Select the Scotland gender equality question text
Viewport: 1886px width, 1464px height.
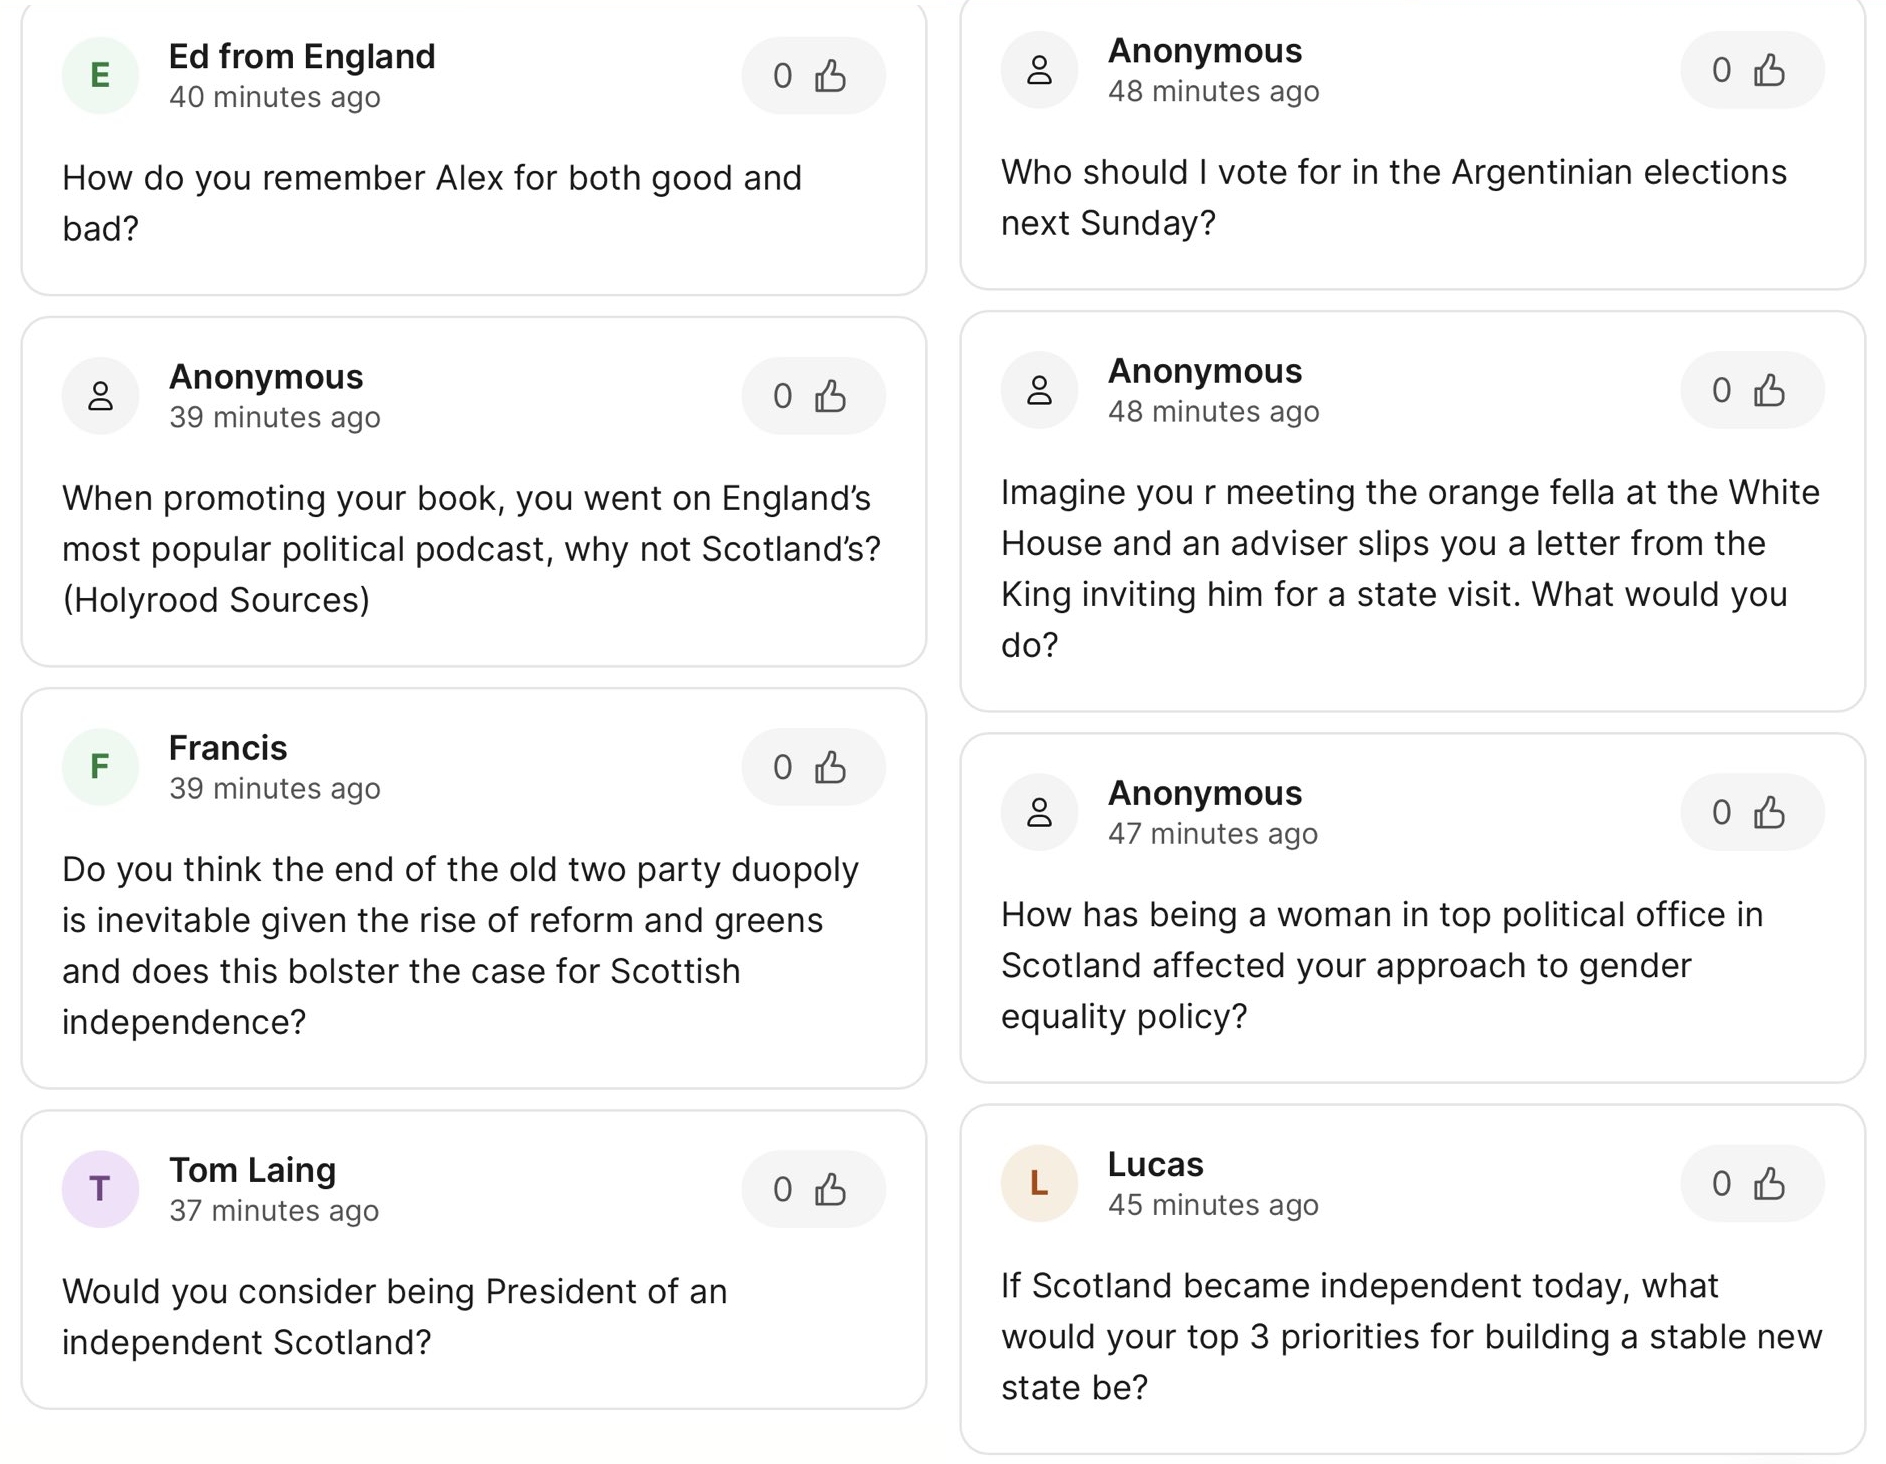pyautogui.click(x=1380, y=965)
